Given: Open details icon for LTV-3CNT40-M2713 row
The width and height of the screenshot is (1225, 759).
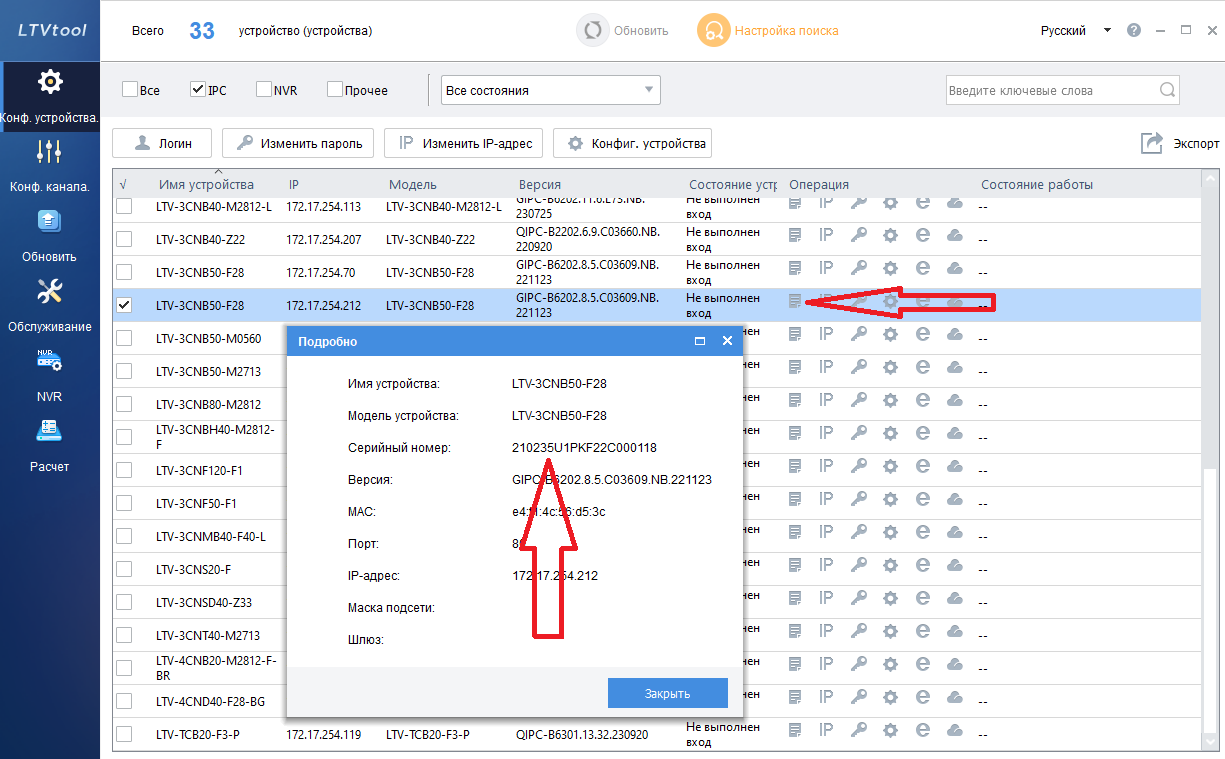Looking at the screenshot, I should pos(795,632).
